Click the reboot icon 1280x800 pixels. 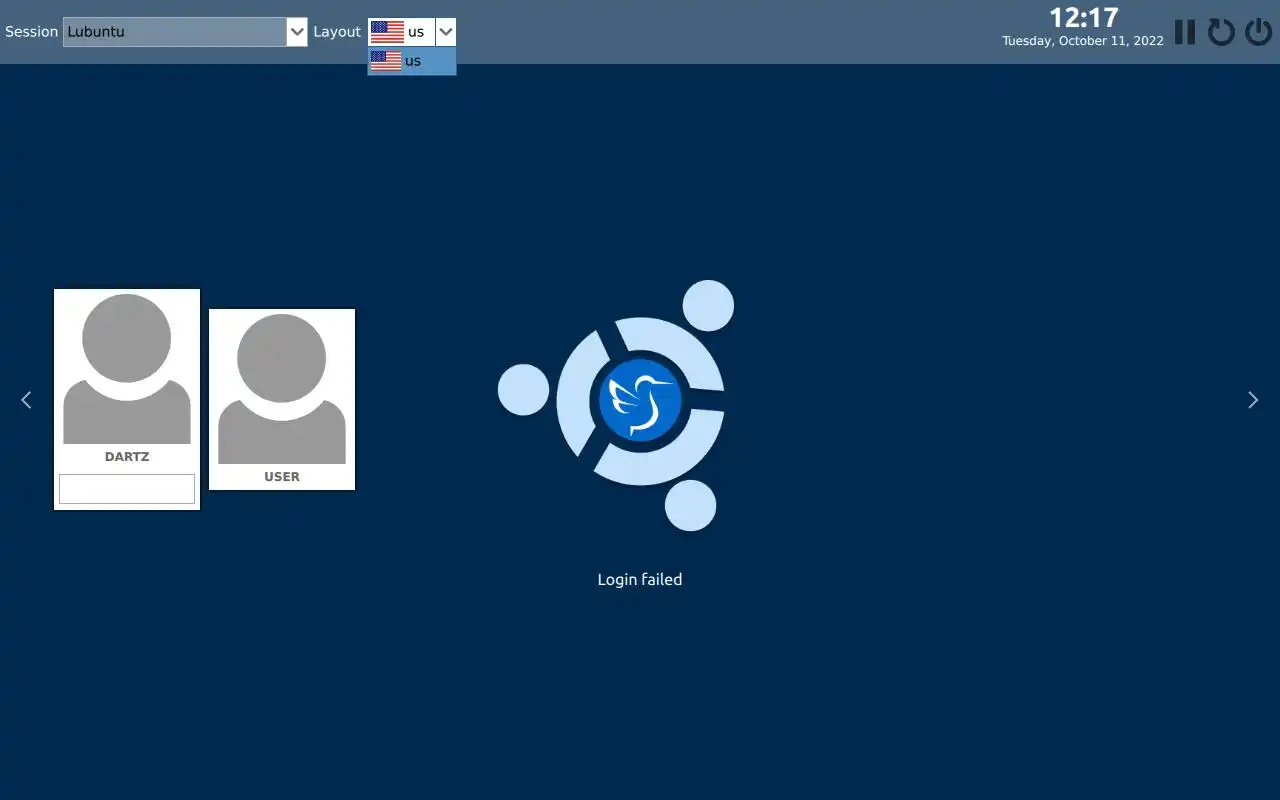coord(1221,32)
